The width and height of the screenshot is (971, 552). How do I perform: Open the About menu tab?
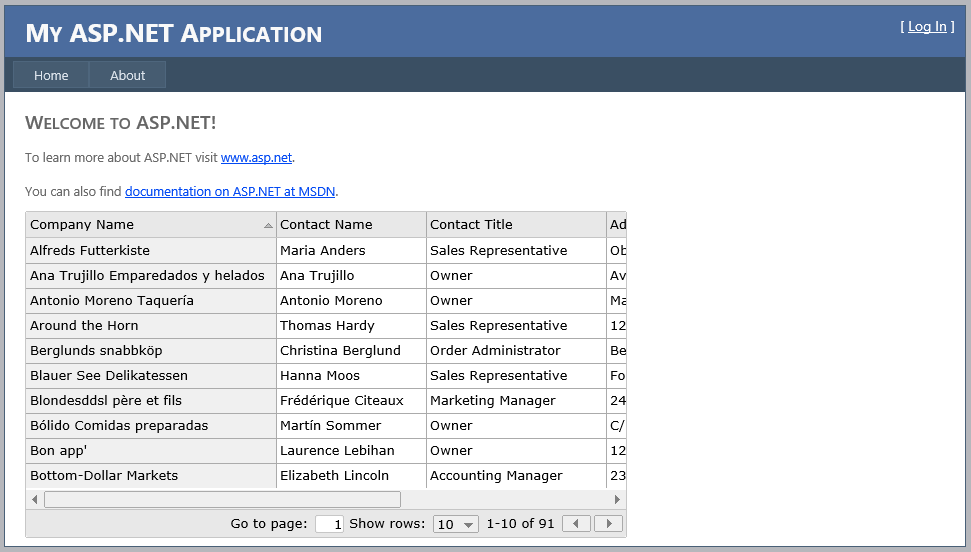[x=128, y=75]
